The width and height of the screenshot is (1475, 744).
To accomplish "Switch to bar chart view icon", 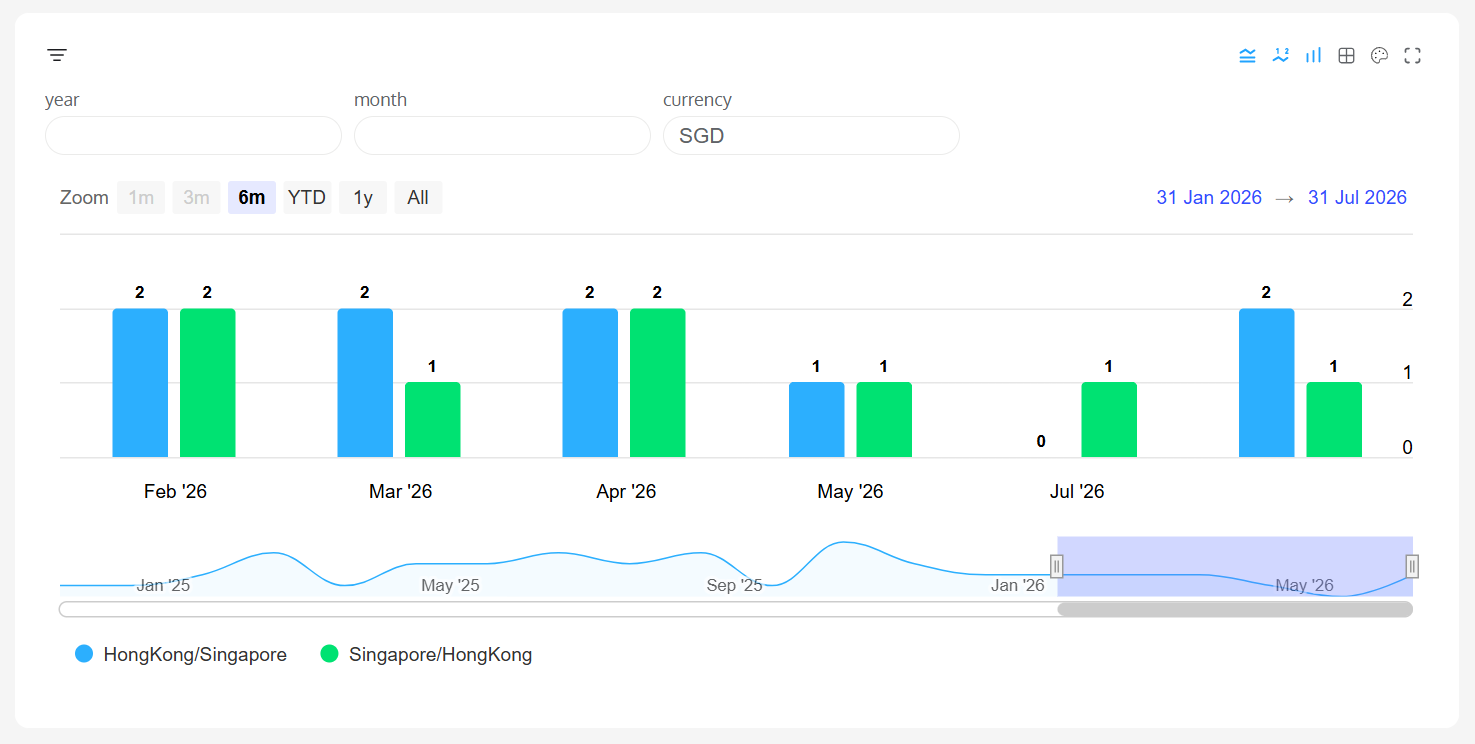I will pos(1313,56).
